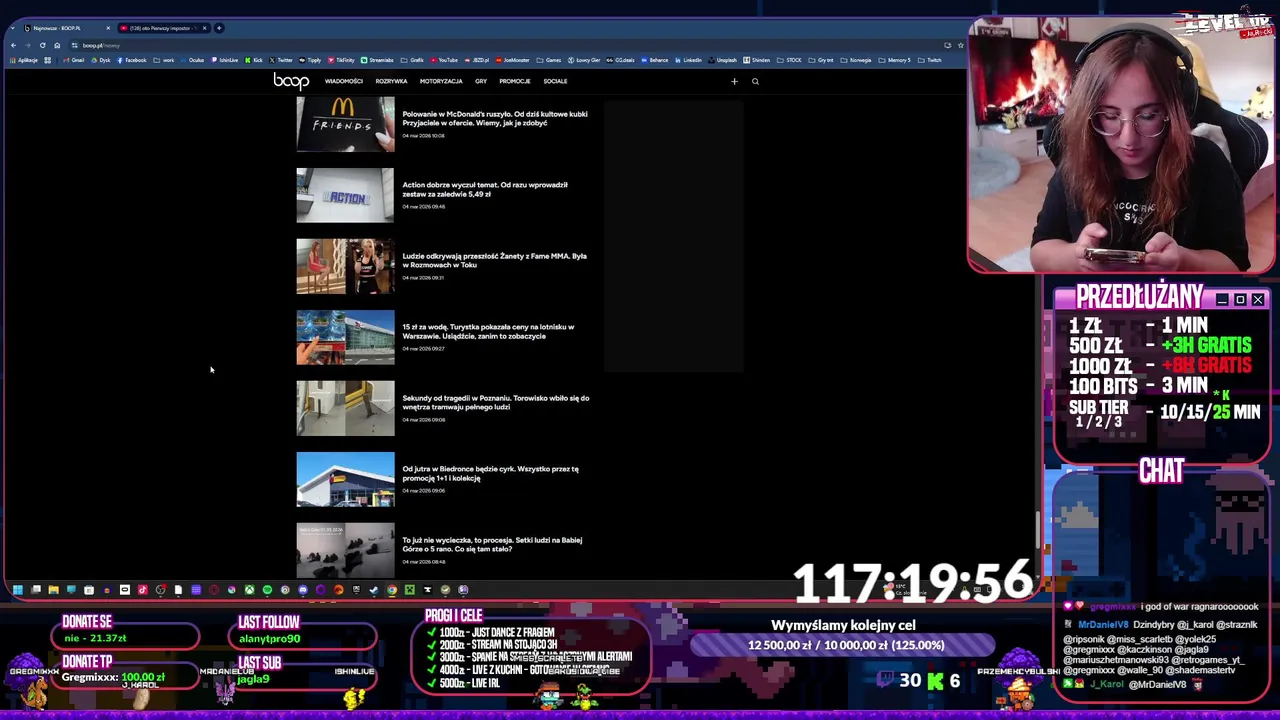
Task: Click the boop site logo
Action: point(291,81)
